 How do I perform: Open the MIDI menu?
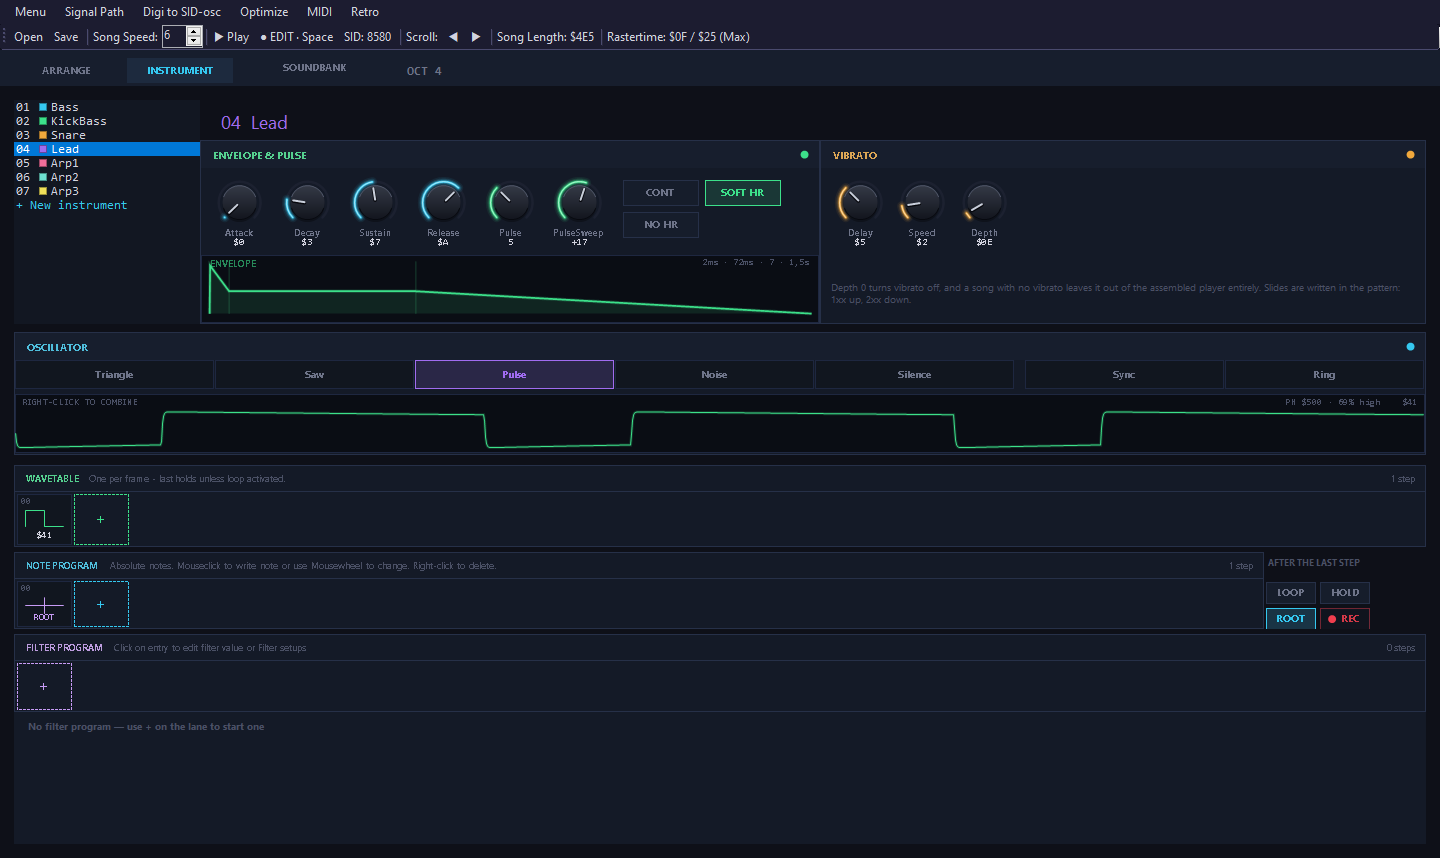click(319, 12)
